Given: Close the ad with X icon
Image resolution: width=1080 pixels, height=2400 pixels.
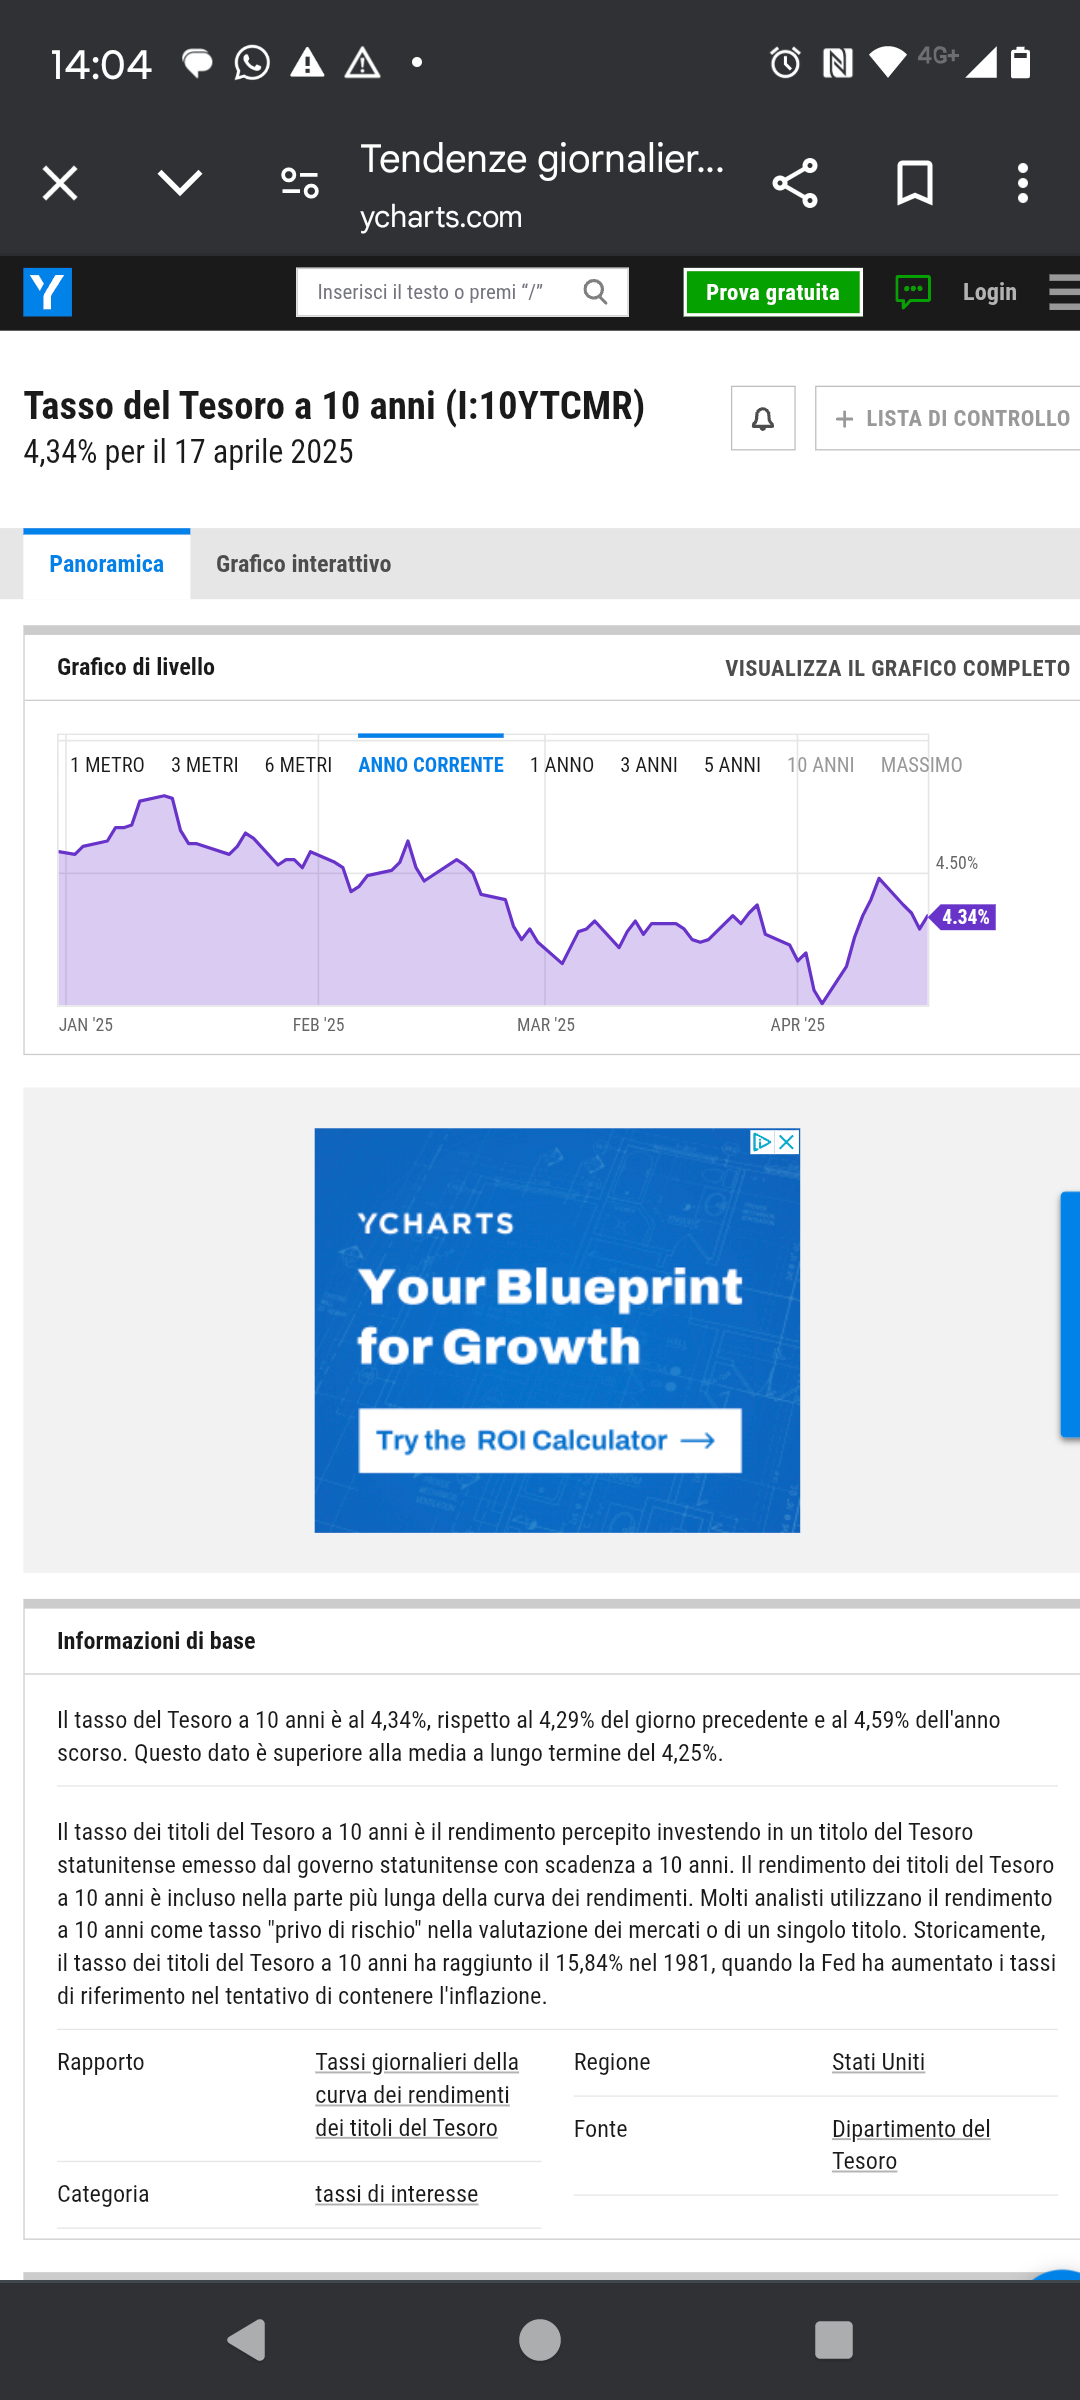Looking at the screenshot, I should coord(787,1142).
